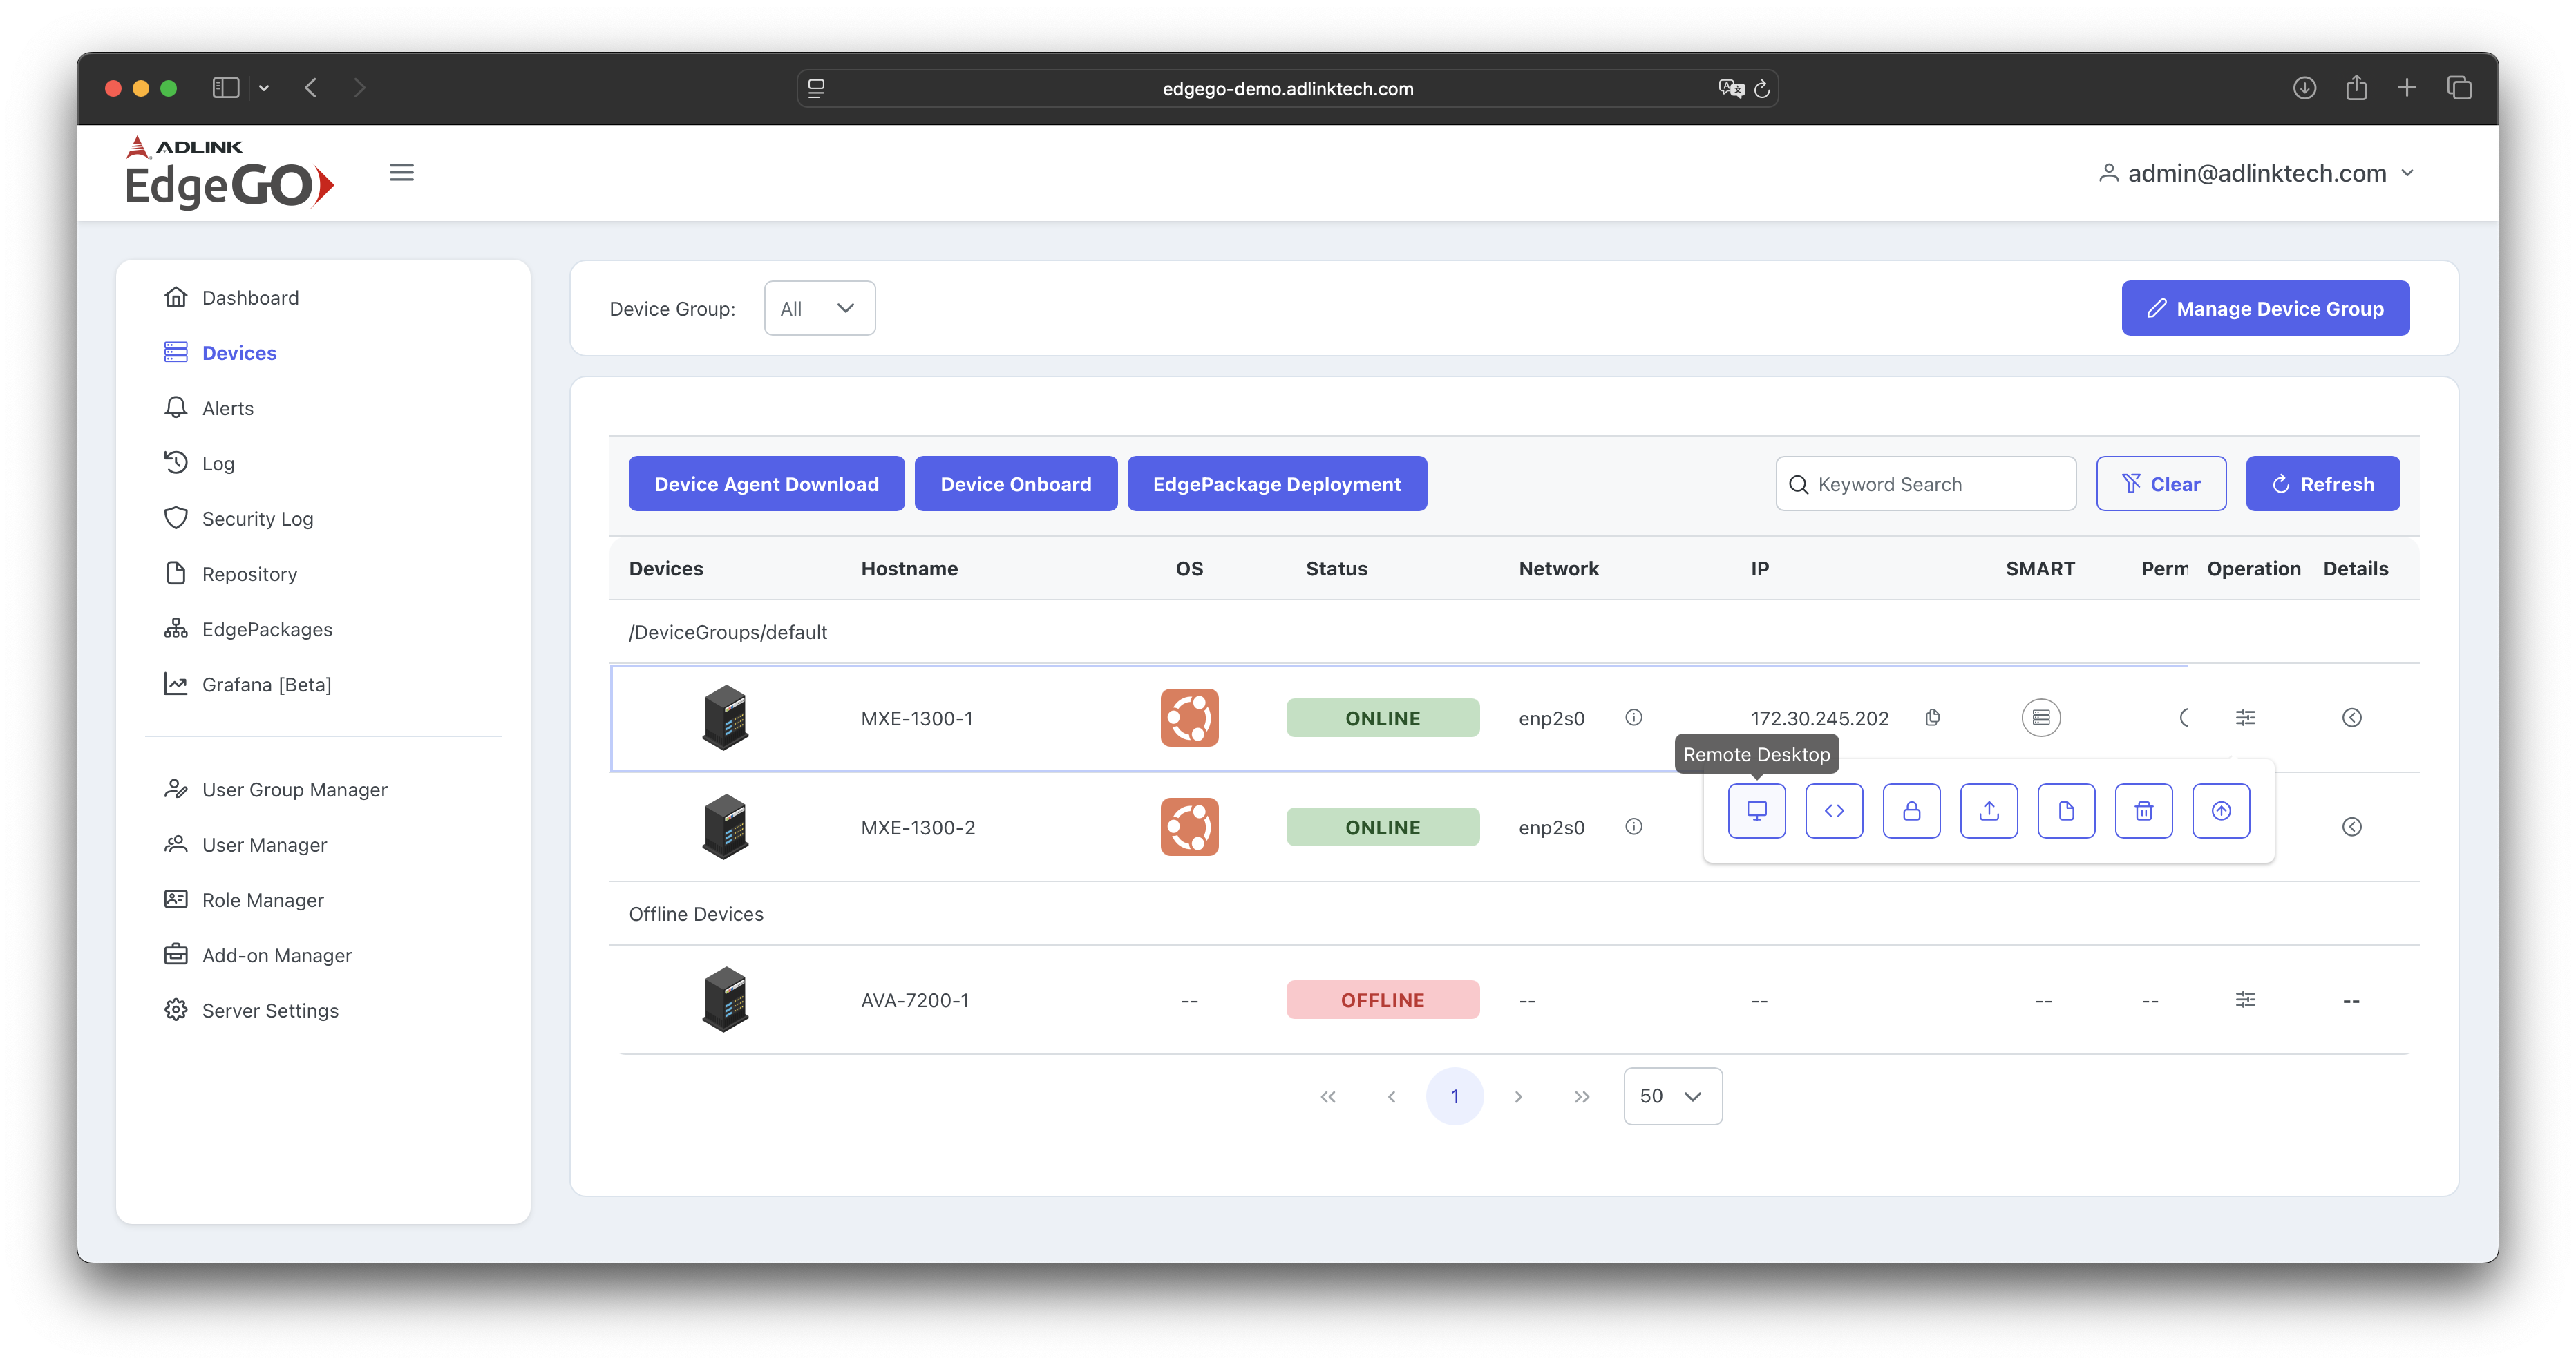Click the Device Onboard button
Viewport: 2576px width, 1365px height.
coord(1015,484)
